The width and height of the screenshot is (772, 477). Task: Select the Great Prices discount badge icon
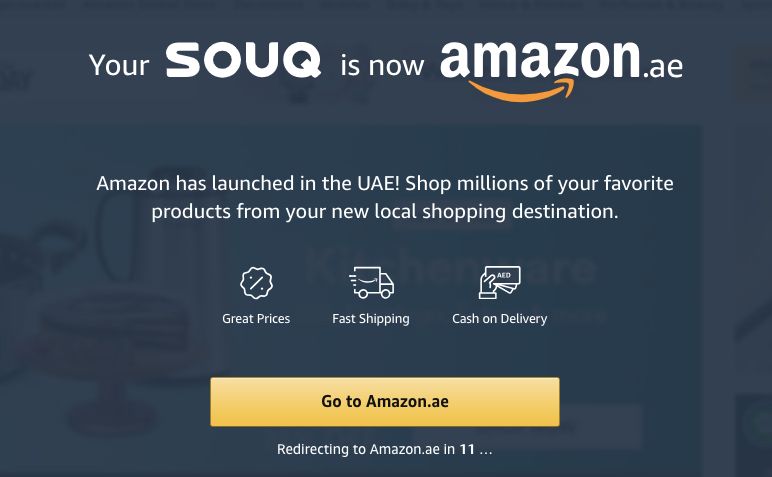tap(256, 283)
